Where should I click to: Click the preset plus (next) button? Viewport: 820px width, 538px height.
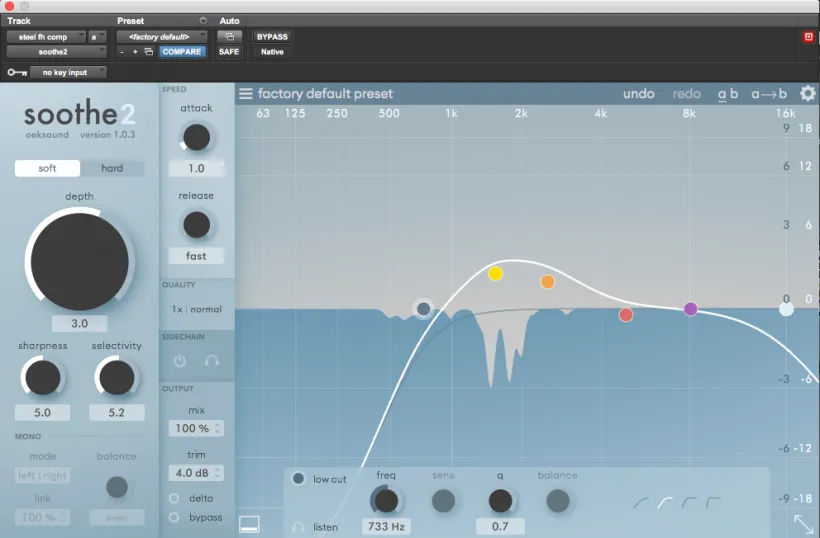coord(135,52)
